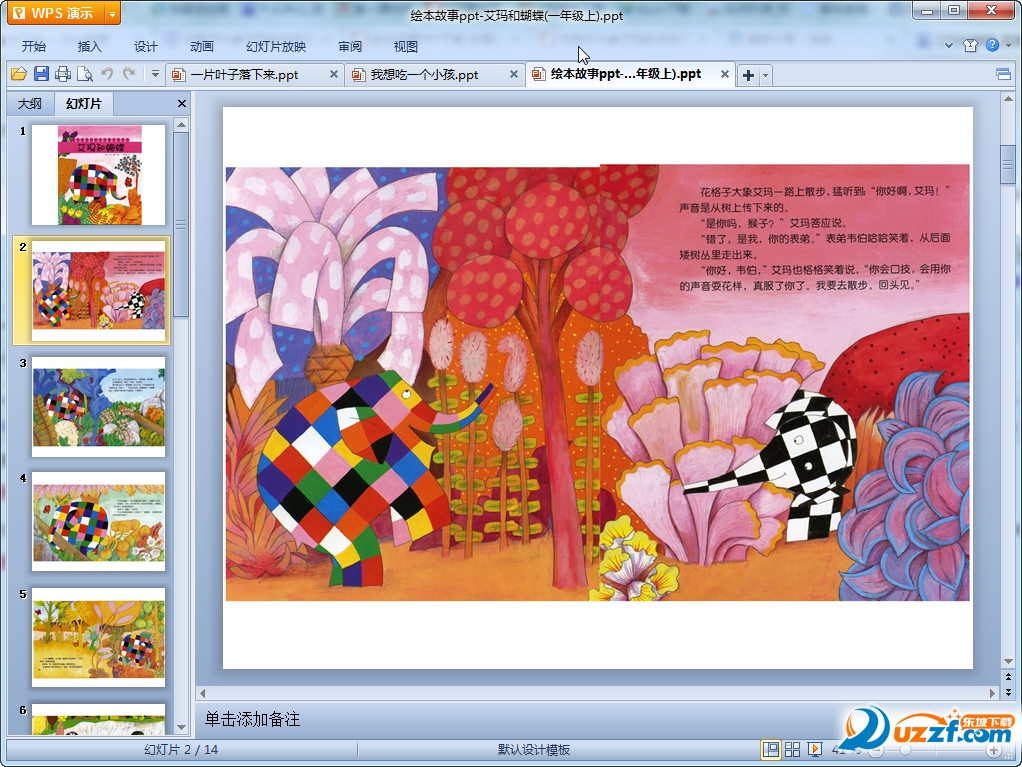The image size is (1022, 767).
Task: Close the slide thumbnail pane
Action: pyautogui.click(x=182, y=104)
